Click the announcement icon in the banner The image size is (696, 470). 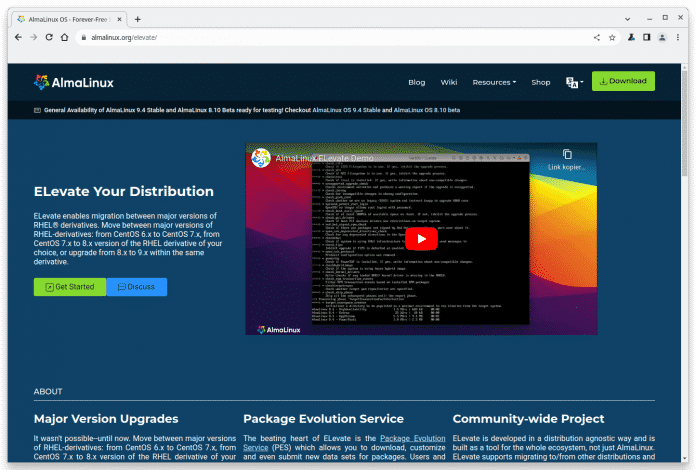(37, 111)
